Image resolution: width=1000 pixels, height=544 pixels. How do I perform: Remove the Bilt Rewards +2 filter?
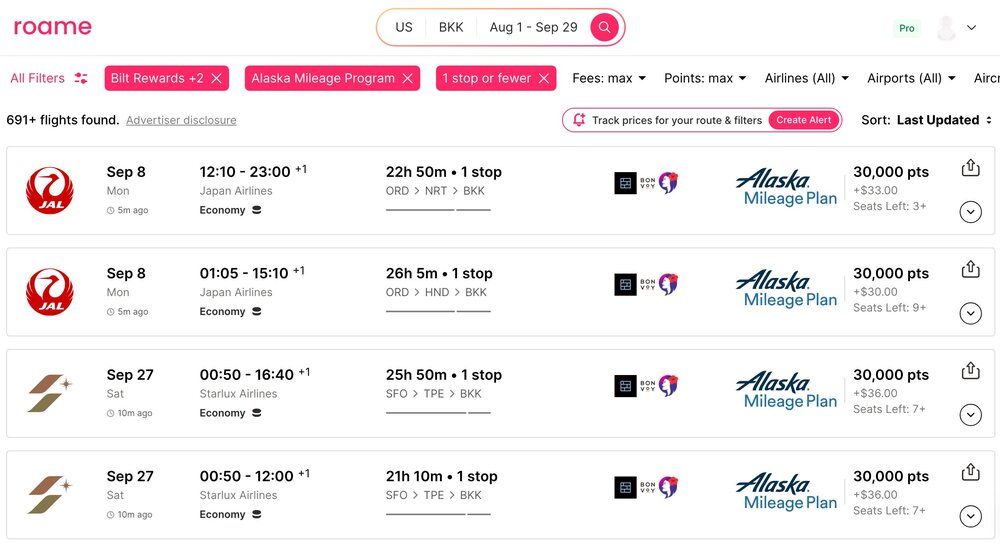[217, 78]
